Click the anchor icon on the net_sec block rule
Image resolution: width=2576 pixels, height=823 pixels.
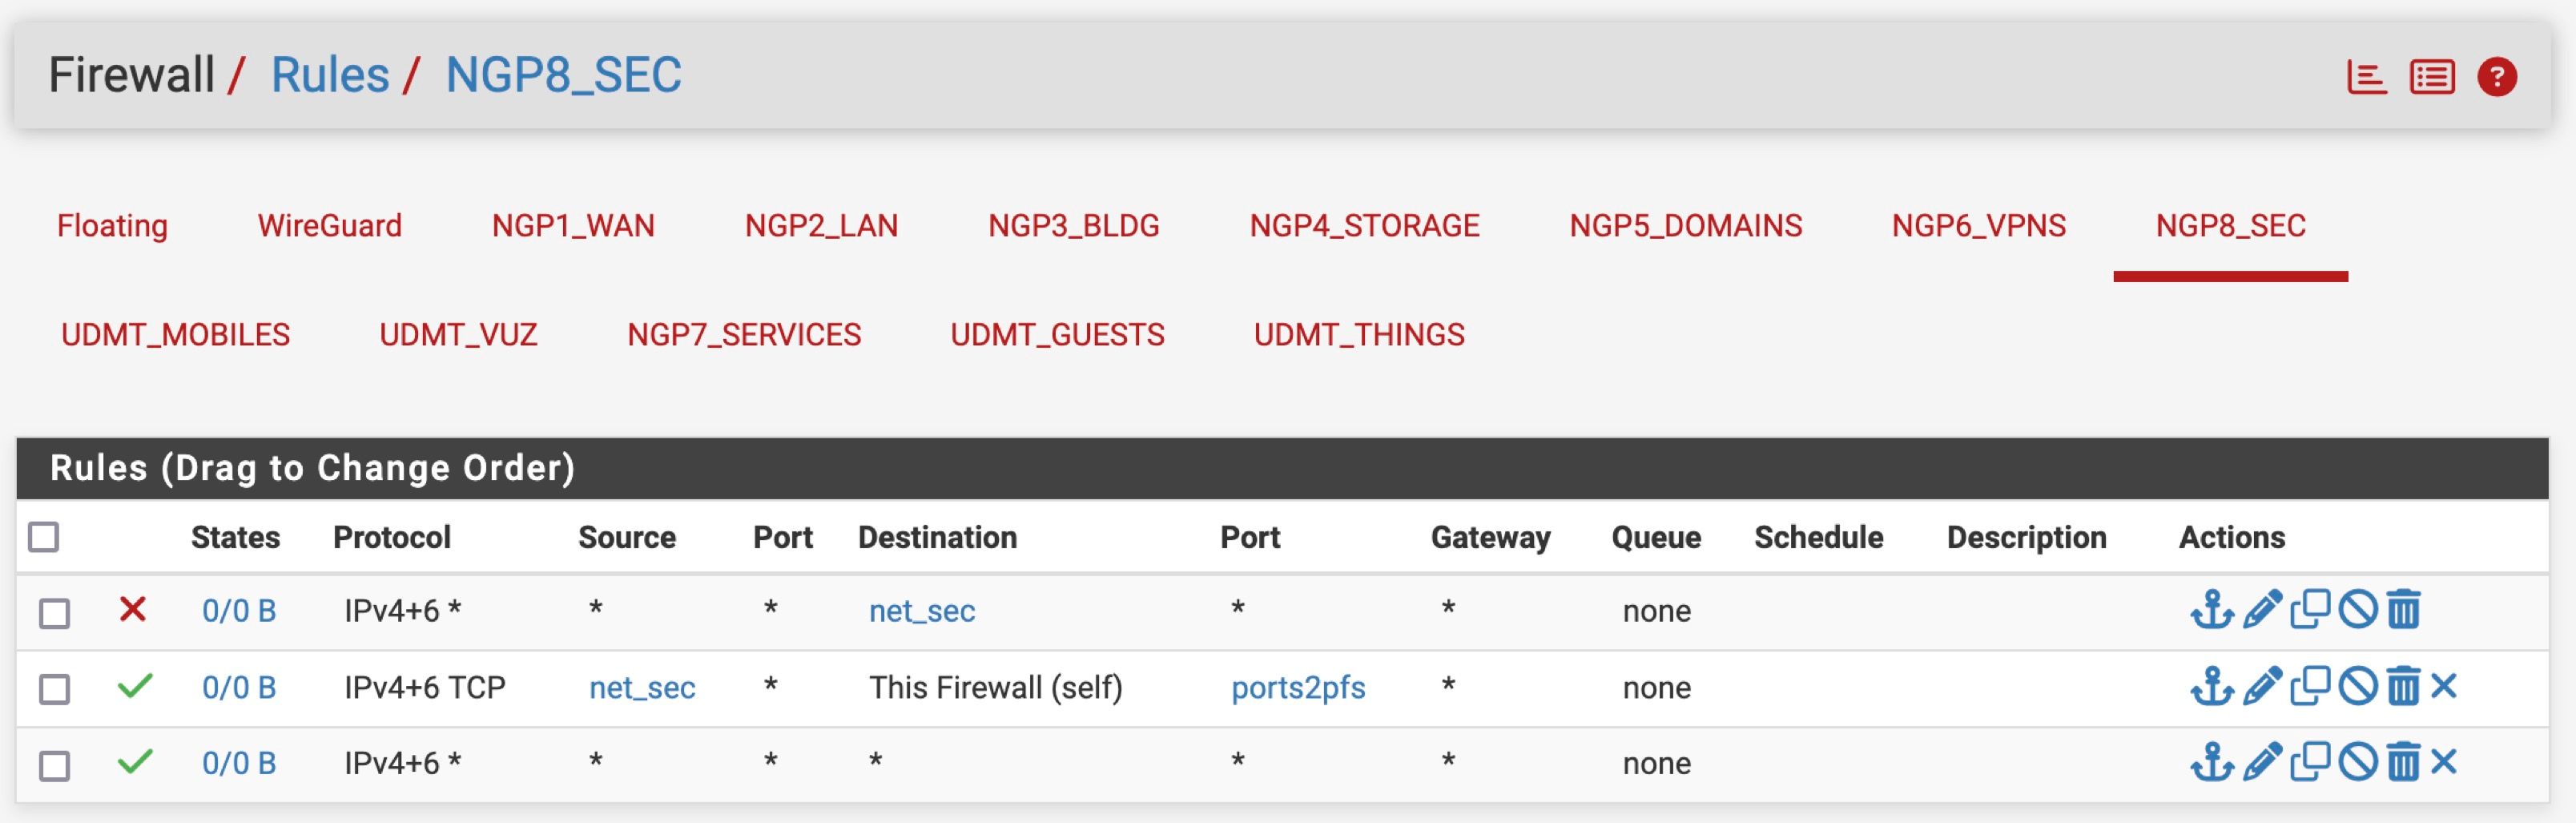(x=2211, y=609)
